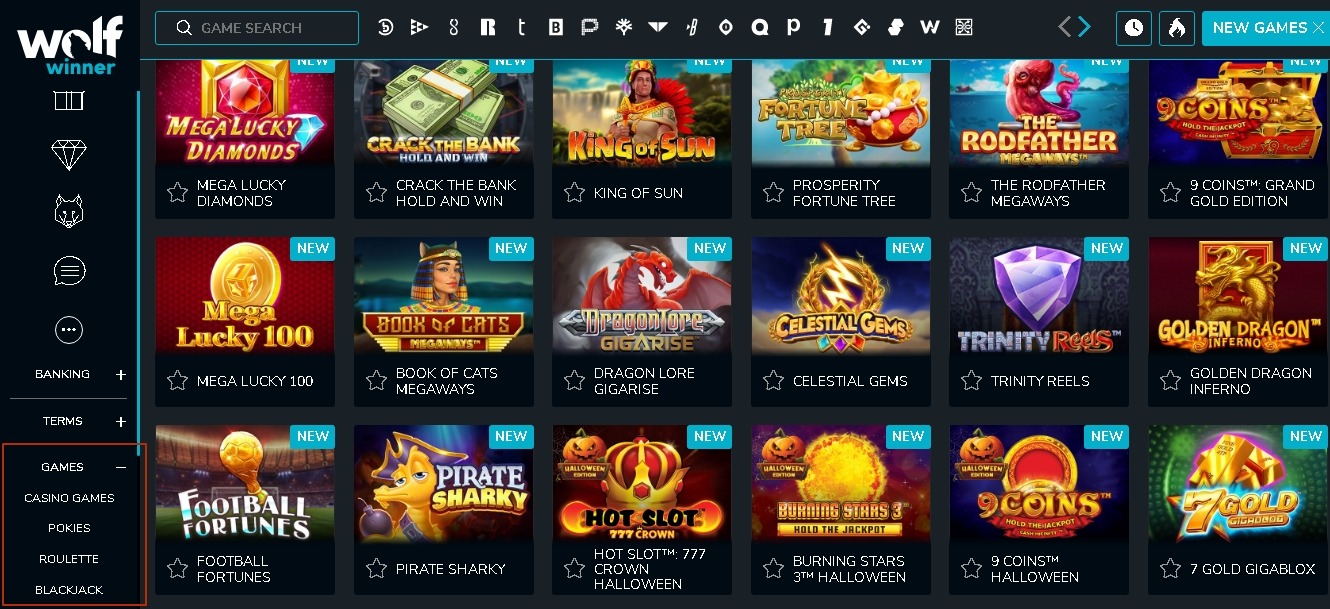1330x609 pixels.
Task: Open the Pirate Sharky game thumbnail
Action: 444,482
